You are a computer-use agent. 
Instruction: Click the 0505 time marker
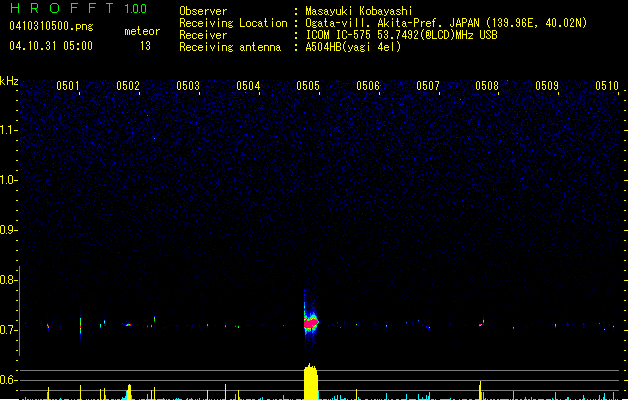pos(308,86)
